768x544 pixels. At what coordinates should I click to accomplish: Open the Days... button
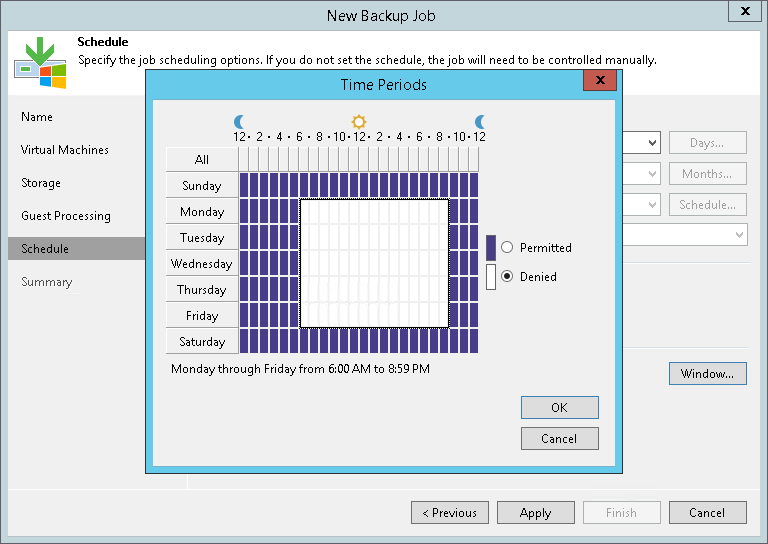[708, 142]
